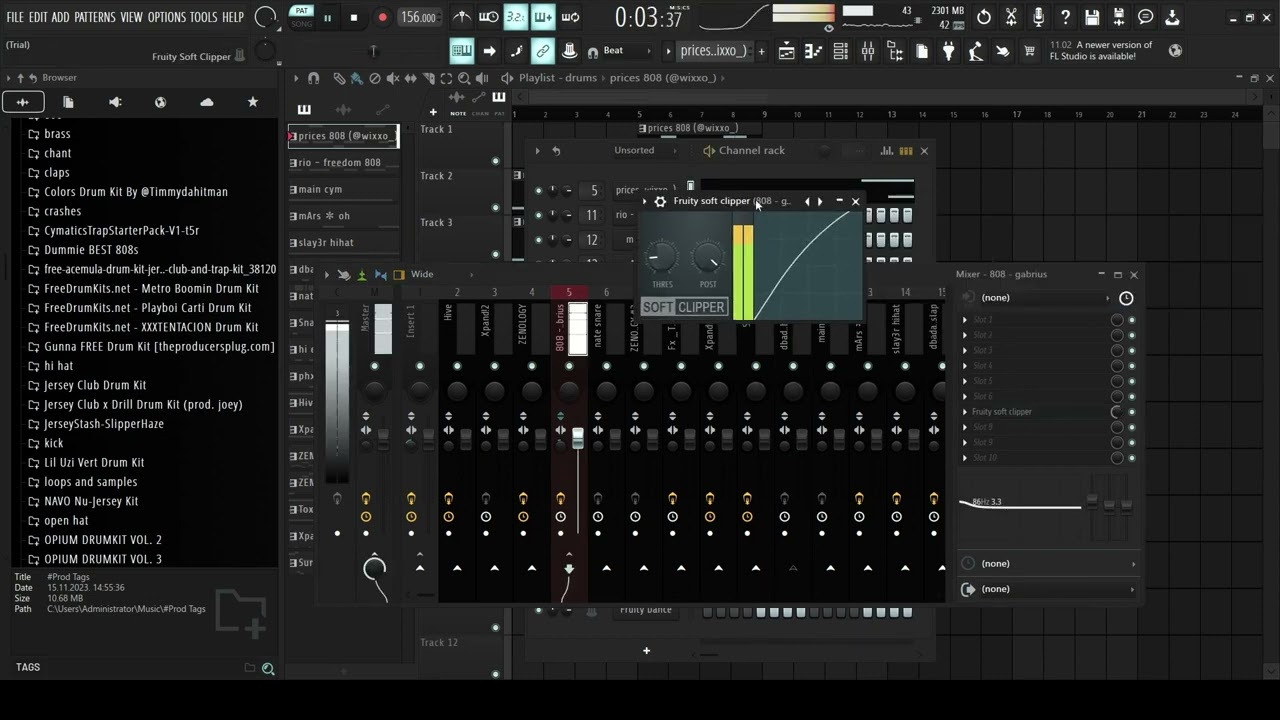Select next preset in Fruity soft clipper
1280x720 pixels.
(820, 202)
